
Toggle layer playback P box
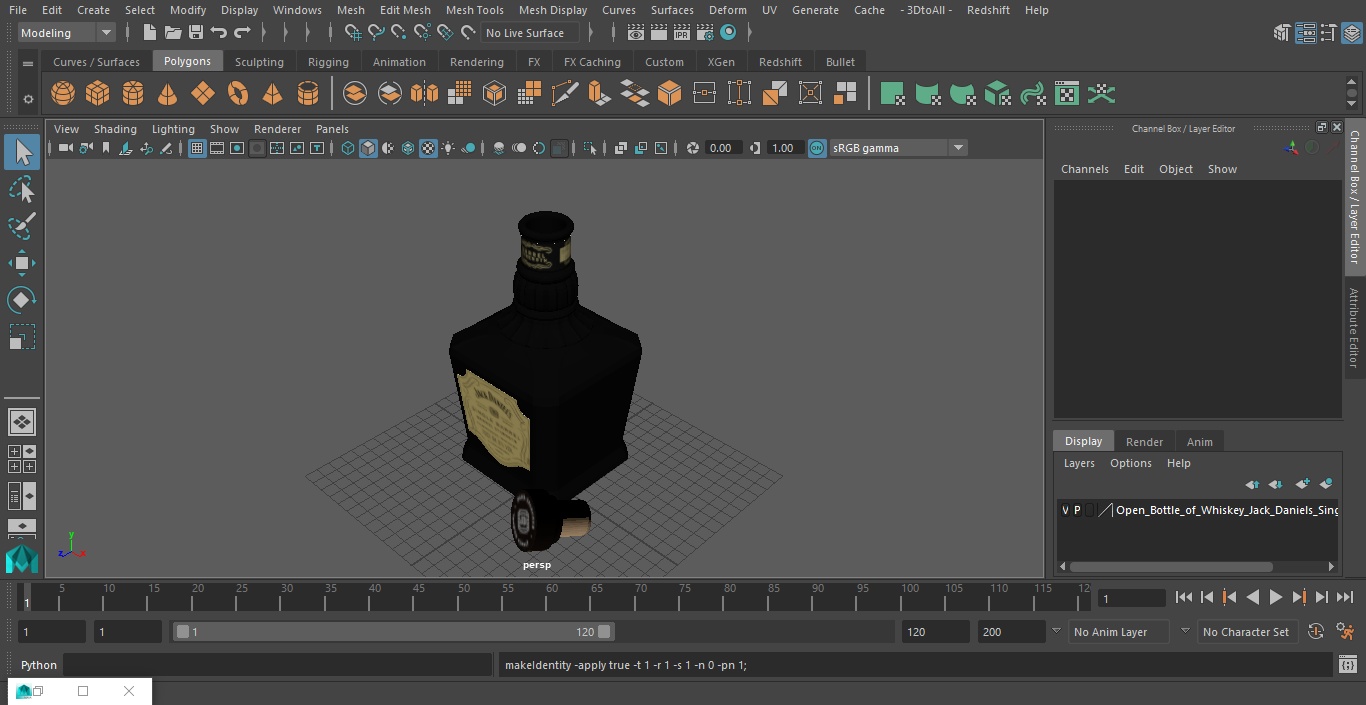[1077, 510]
